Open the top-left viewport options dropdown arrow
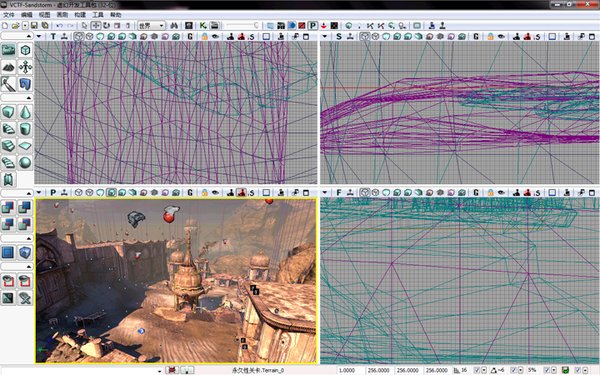Image resolution: width=600 pixels, height=375 pixels. tap(39, 36)
